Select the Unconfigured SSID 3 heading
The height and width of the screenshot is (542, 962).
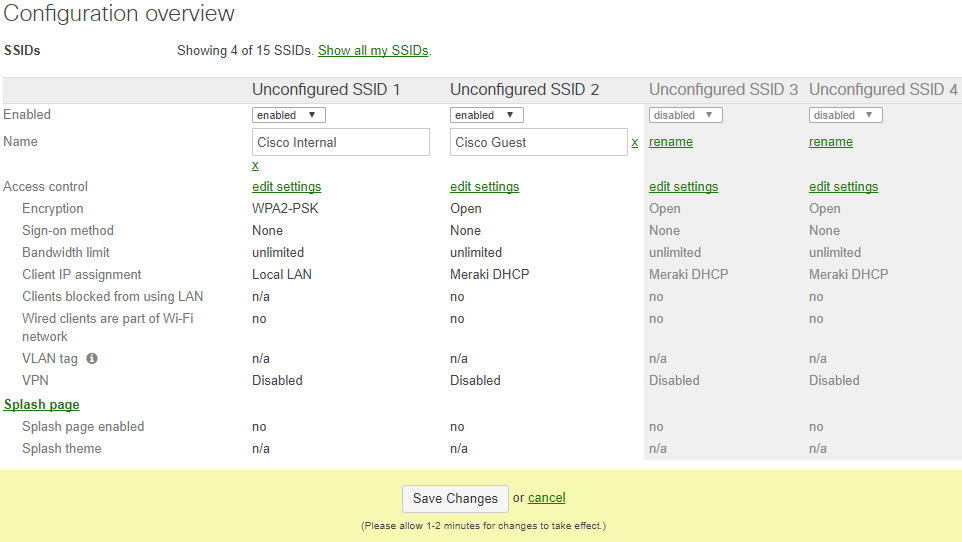point(723,90)
